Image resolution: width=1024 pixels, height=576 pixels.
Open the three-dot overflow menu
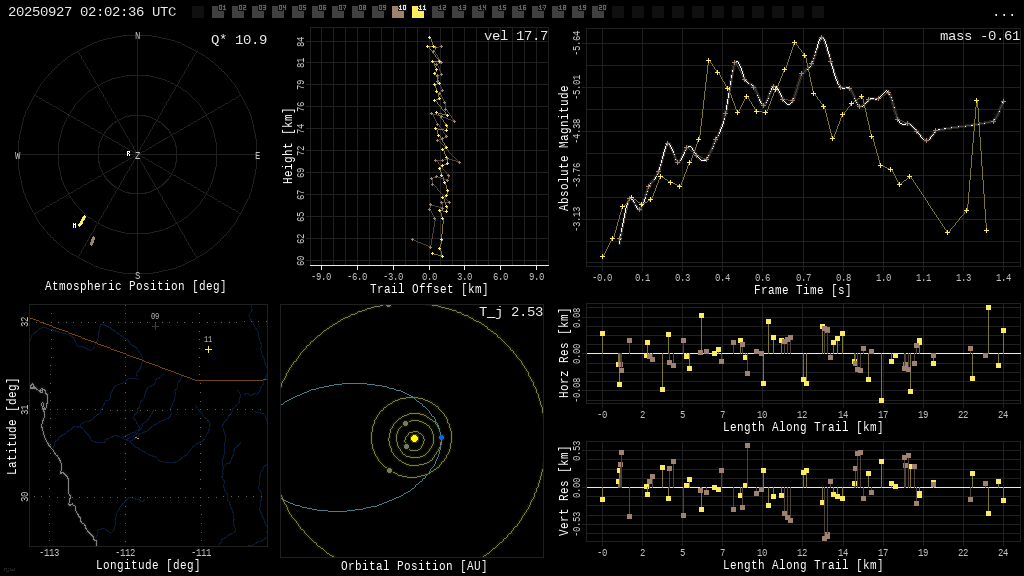(x=1003, y=13)
